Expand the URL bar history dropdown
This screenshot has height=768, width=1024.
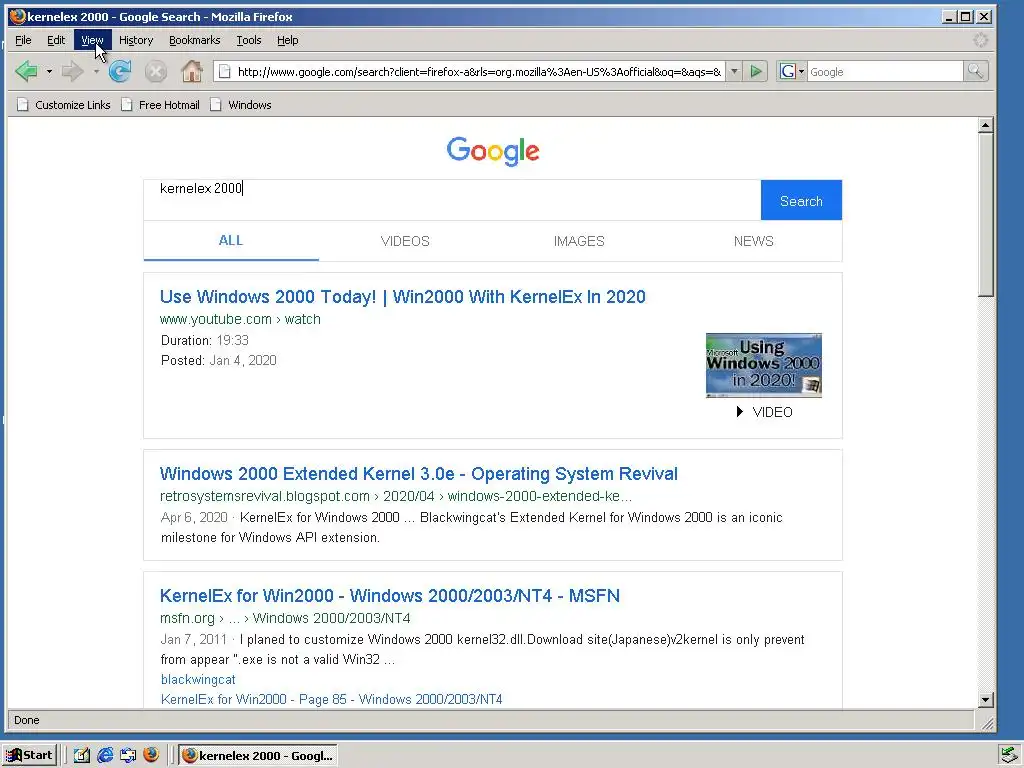(x=734, y=71)
